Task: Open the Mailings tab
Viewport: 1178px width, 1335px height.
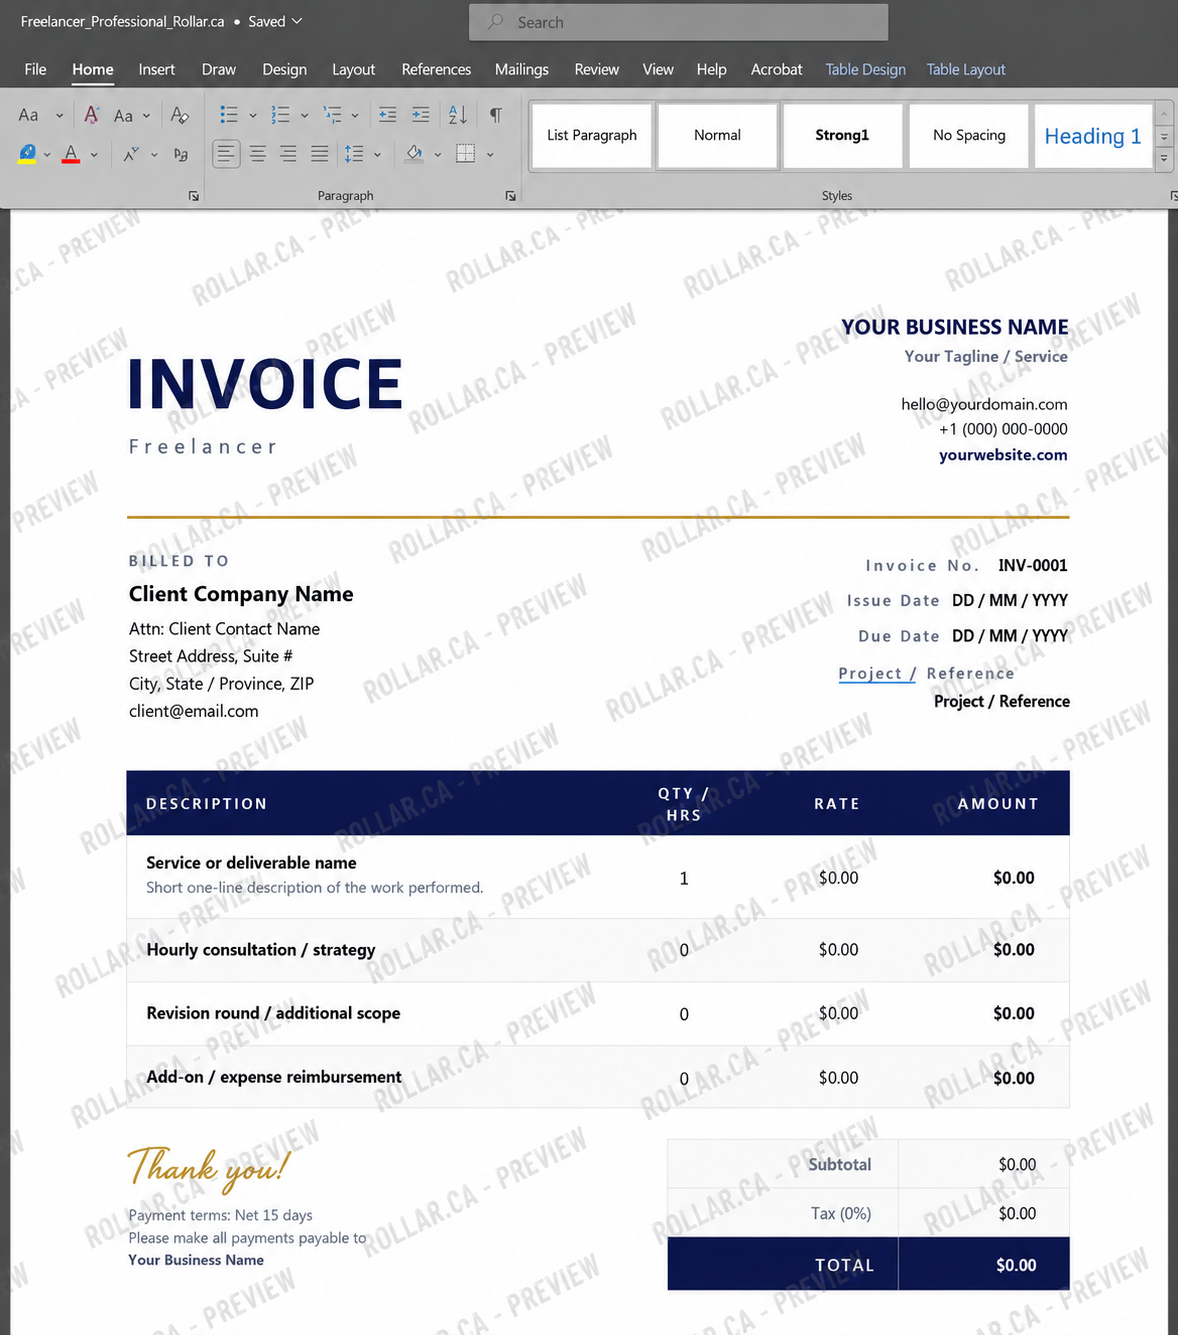Action: pyautogui.click(x=521, y=69)
